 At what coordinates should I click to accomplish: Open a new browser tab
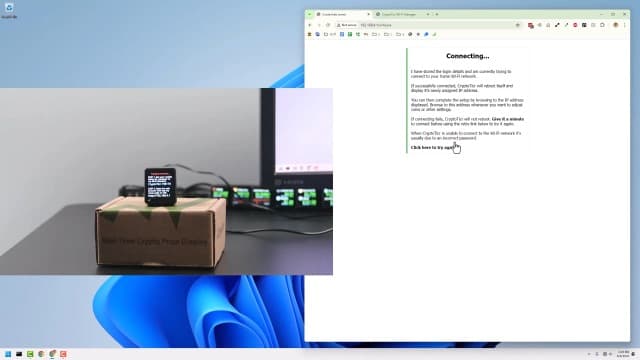(437, 14)
